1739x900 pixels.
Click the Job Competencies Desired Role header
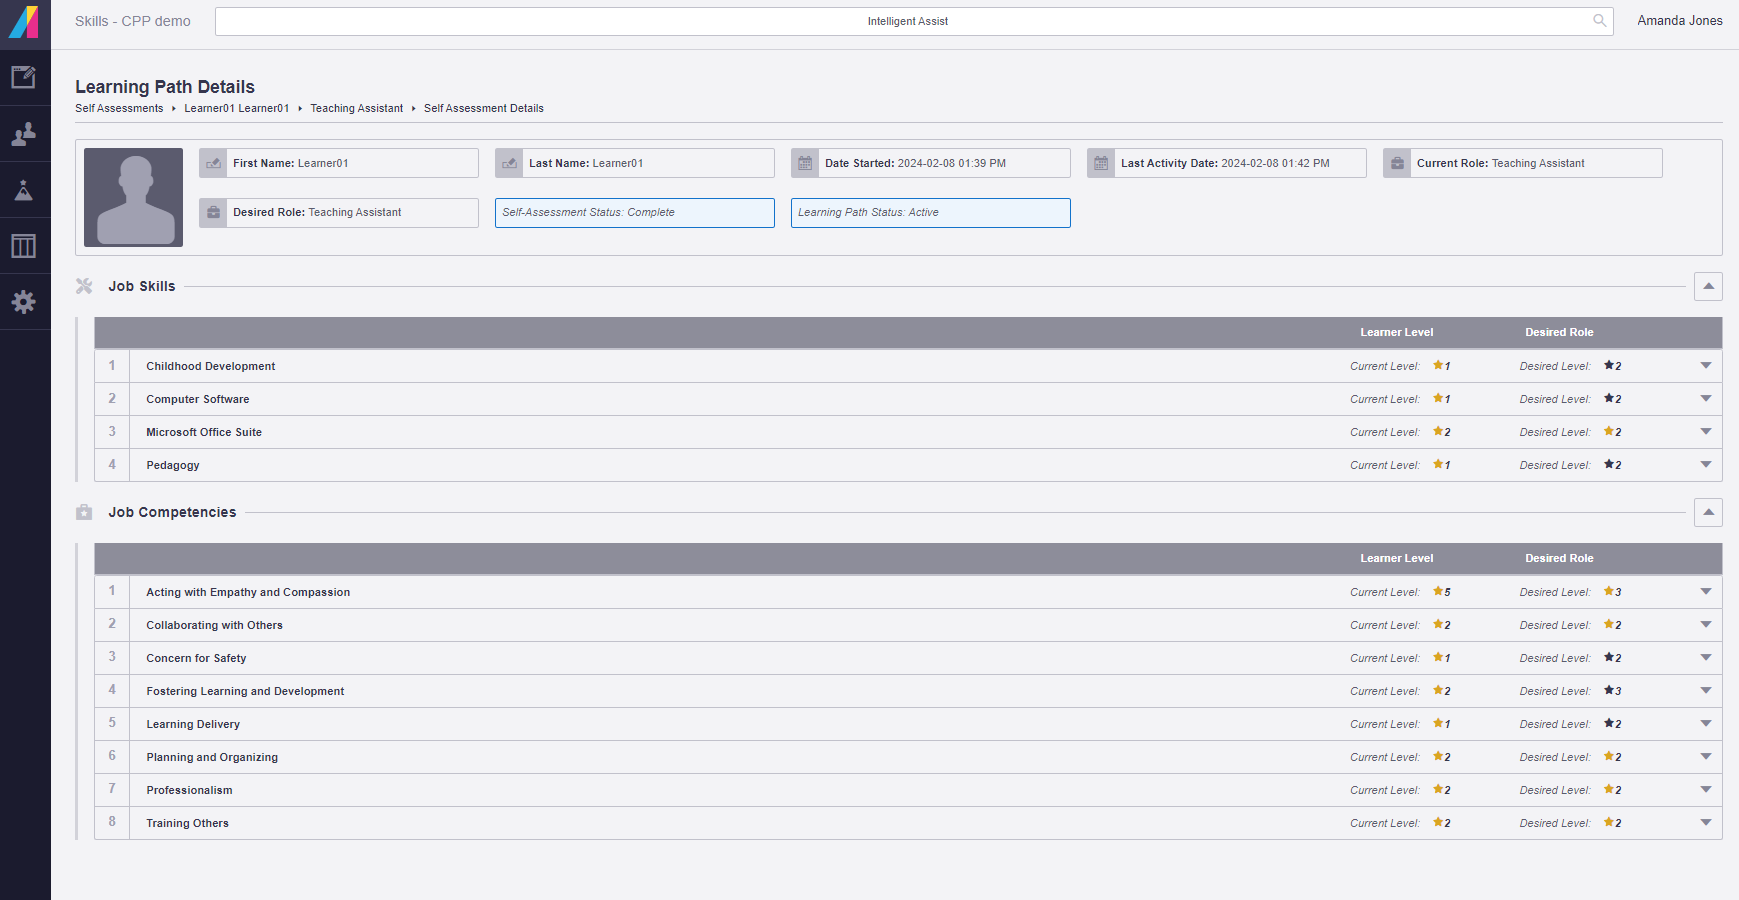(x=1559, y=559)
